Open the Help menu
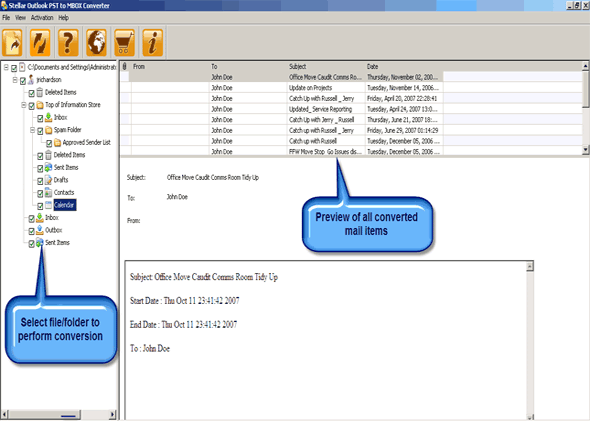 pos(64,18)
